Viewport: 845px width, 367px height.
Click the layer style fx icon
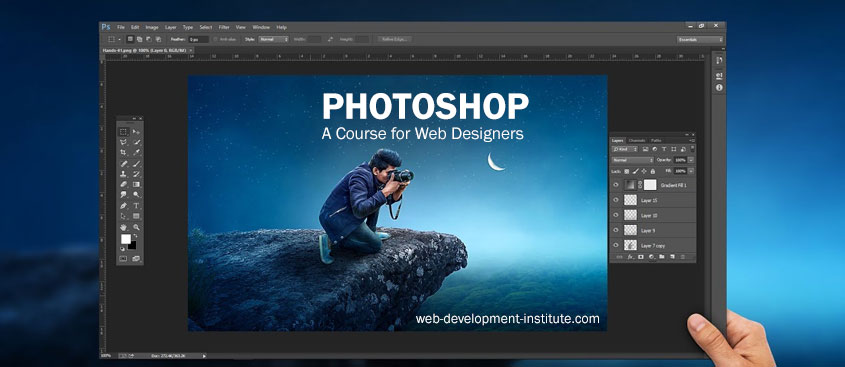[630, 257]
